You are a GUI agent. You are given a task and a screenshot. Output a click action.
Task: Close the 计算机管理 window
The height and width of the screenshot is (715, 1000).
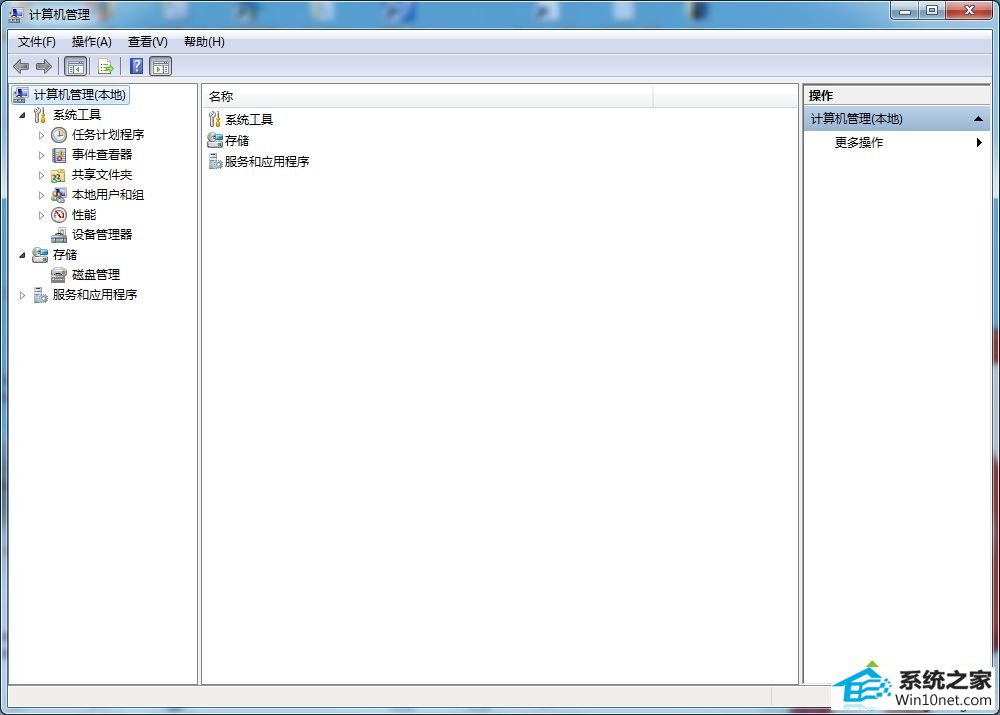pos(969,11)
